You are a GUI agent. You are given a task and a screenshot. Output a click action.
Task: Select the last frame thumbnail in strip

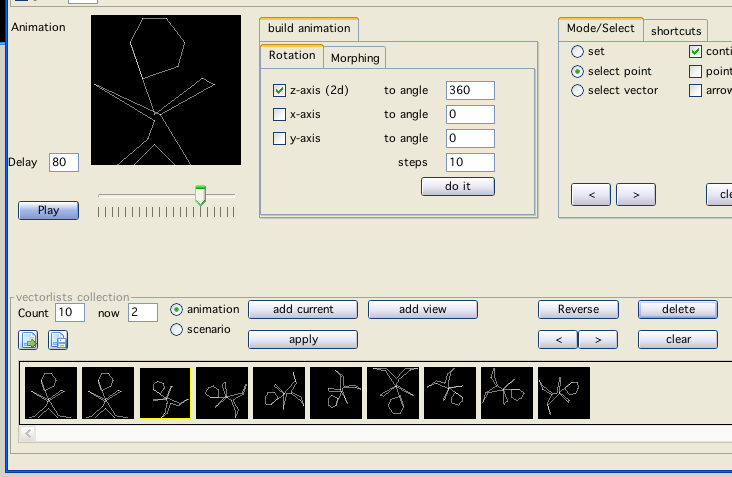pyautogui.click(x=564, y=393)
